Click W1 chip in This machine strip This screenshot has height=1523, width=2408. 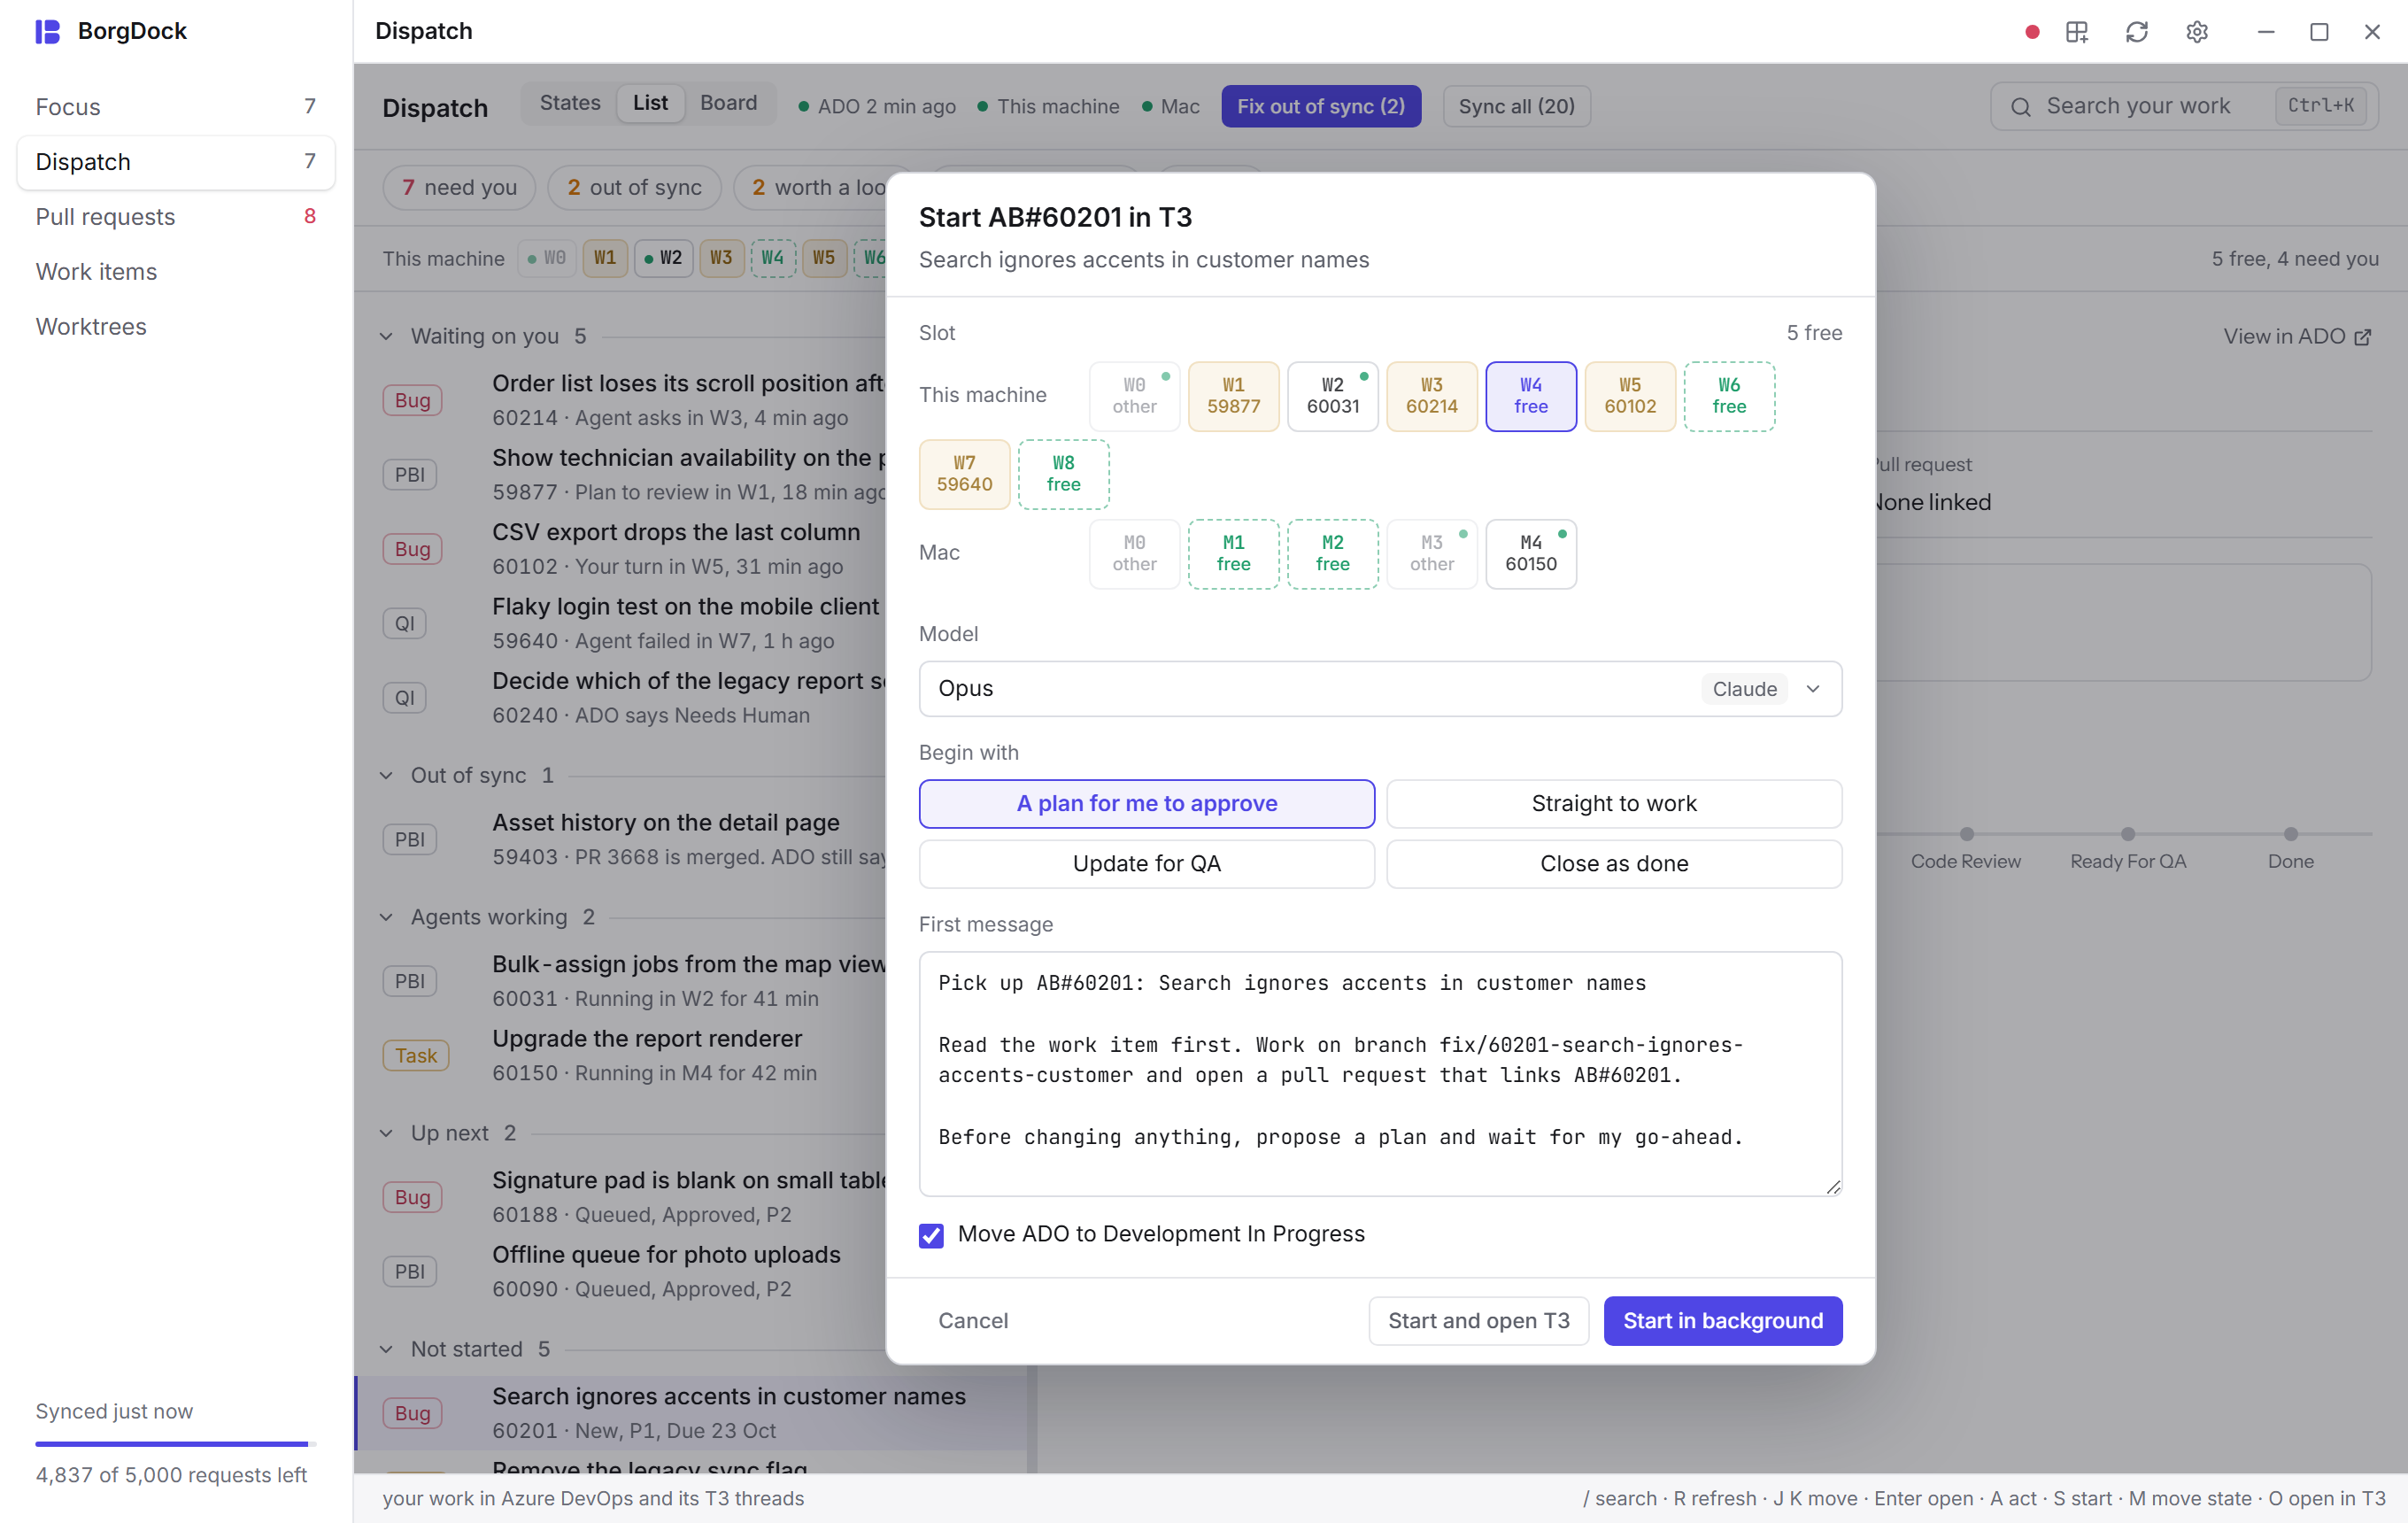[x=605, y=258]
